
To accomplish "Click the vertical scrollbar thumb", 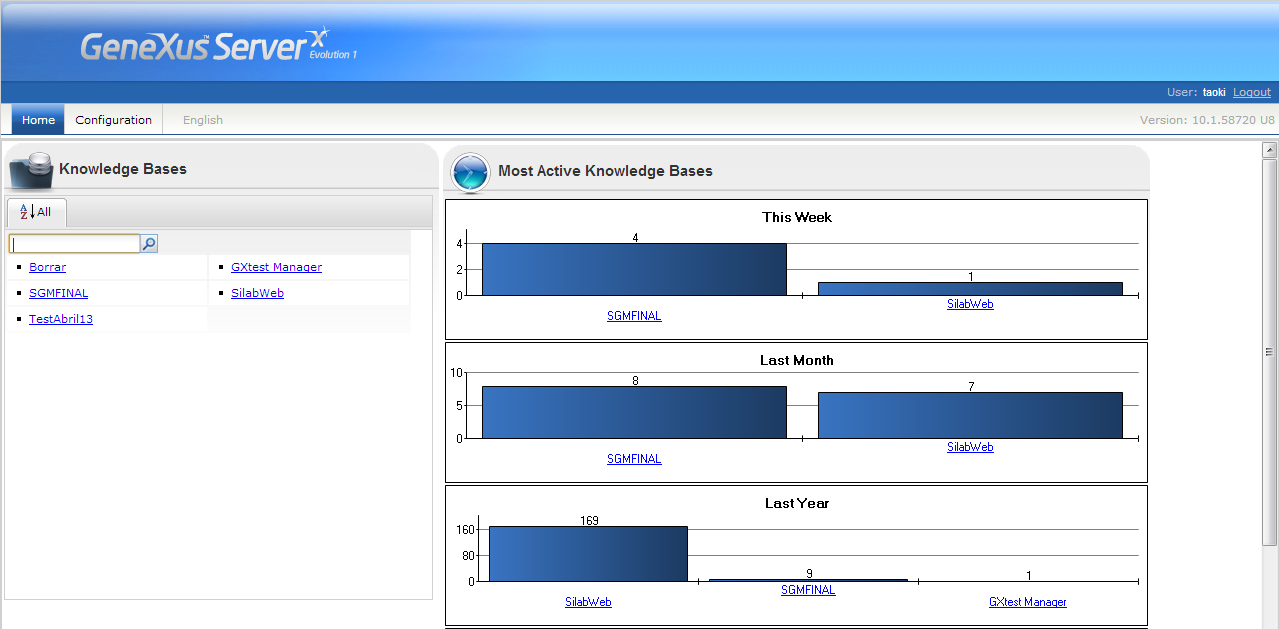I will [x=1270, y=352].
